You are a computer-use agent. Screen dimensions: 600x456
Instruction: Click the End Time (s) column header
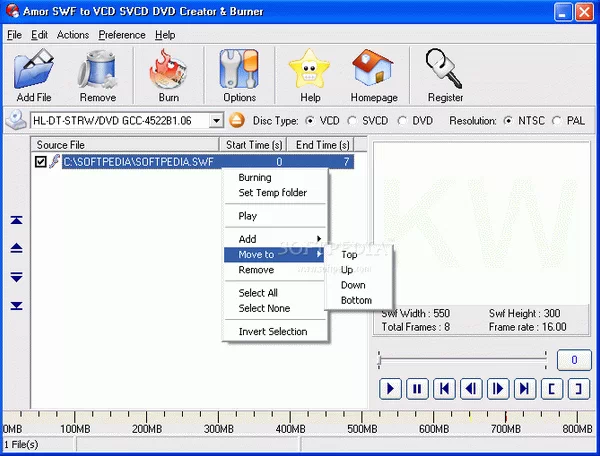(321, 145)
